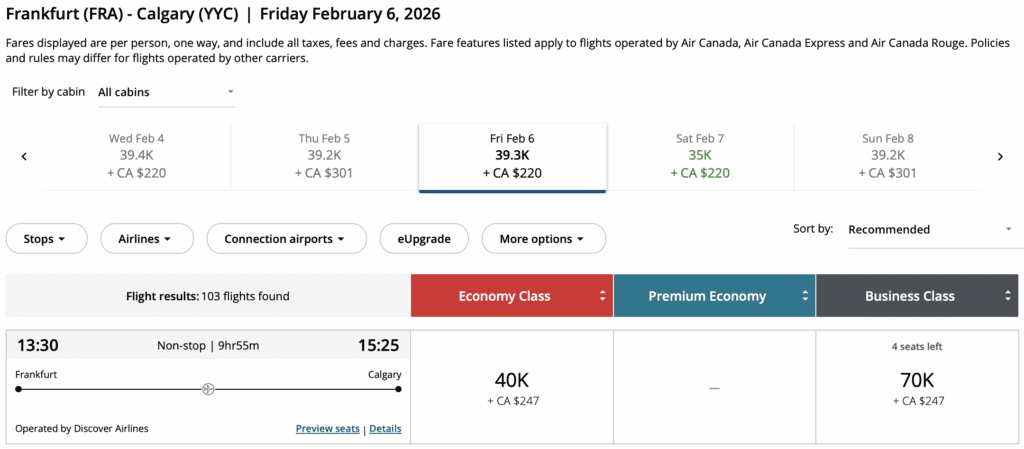Select the Sat Feb 7 date tab

click(x=700, y=156)
